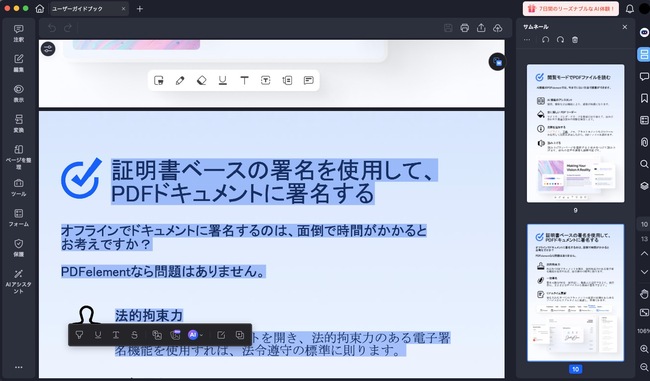Strikethrough the selected text

(x=134, y=335)
